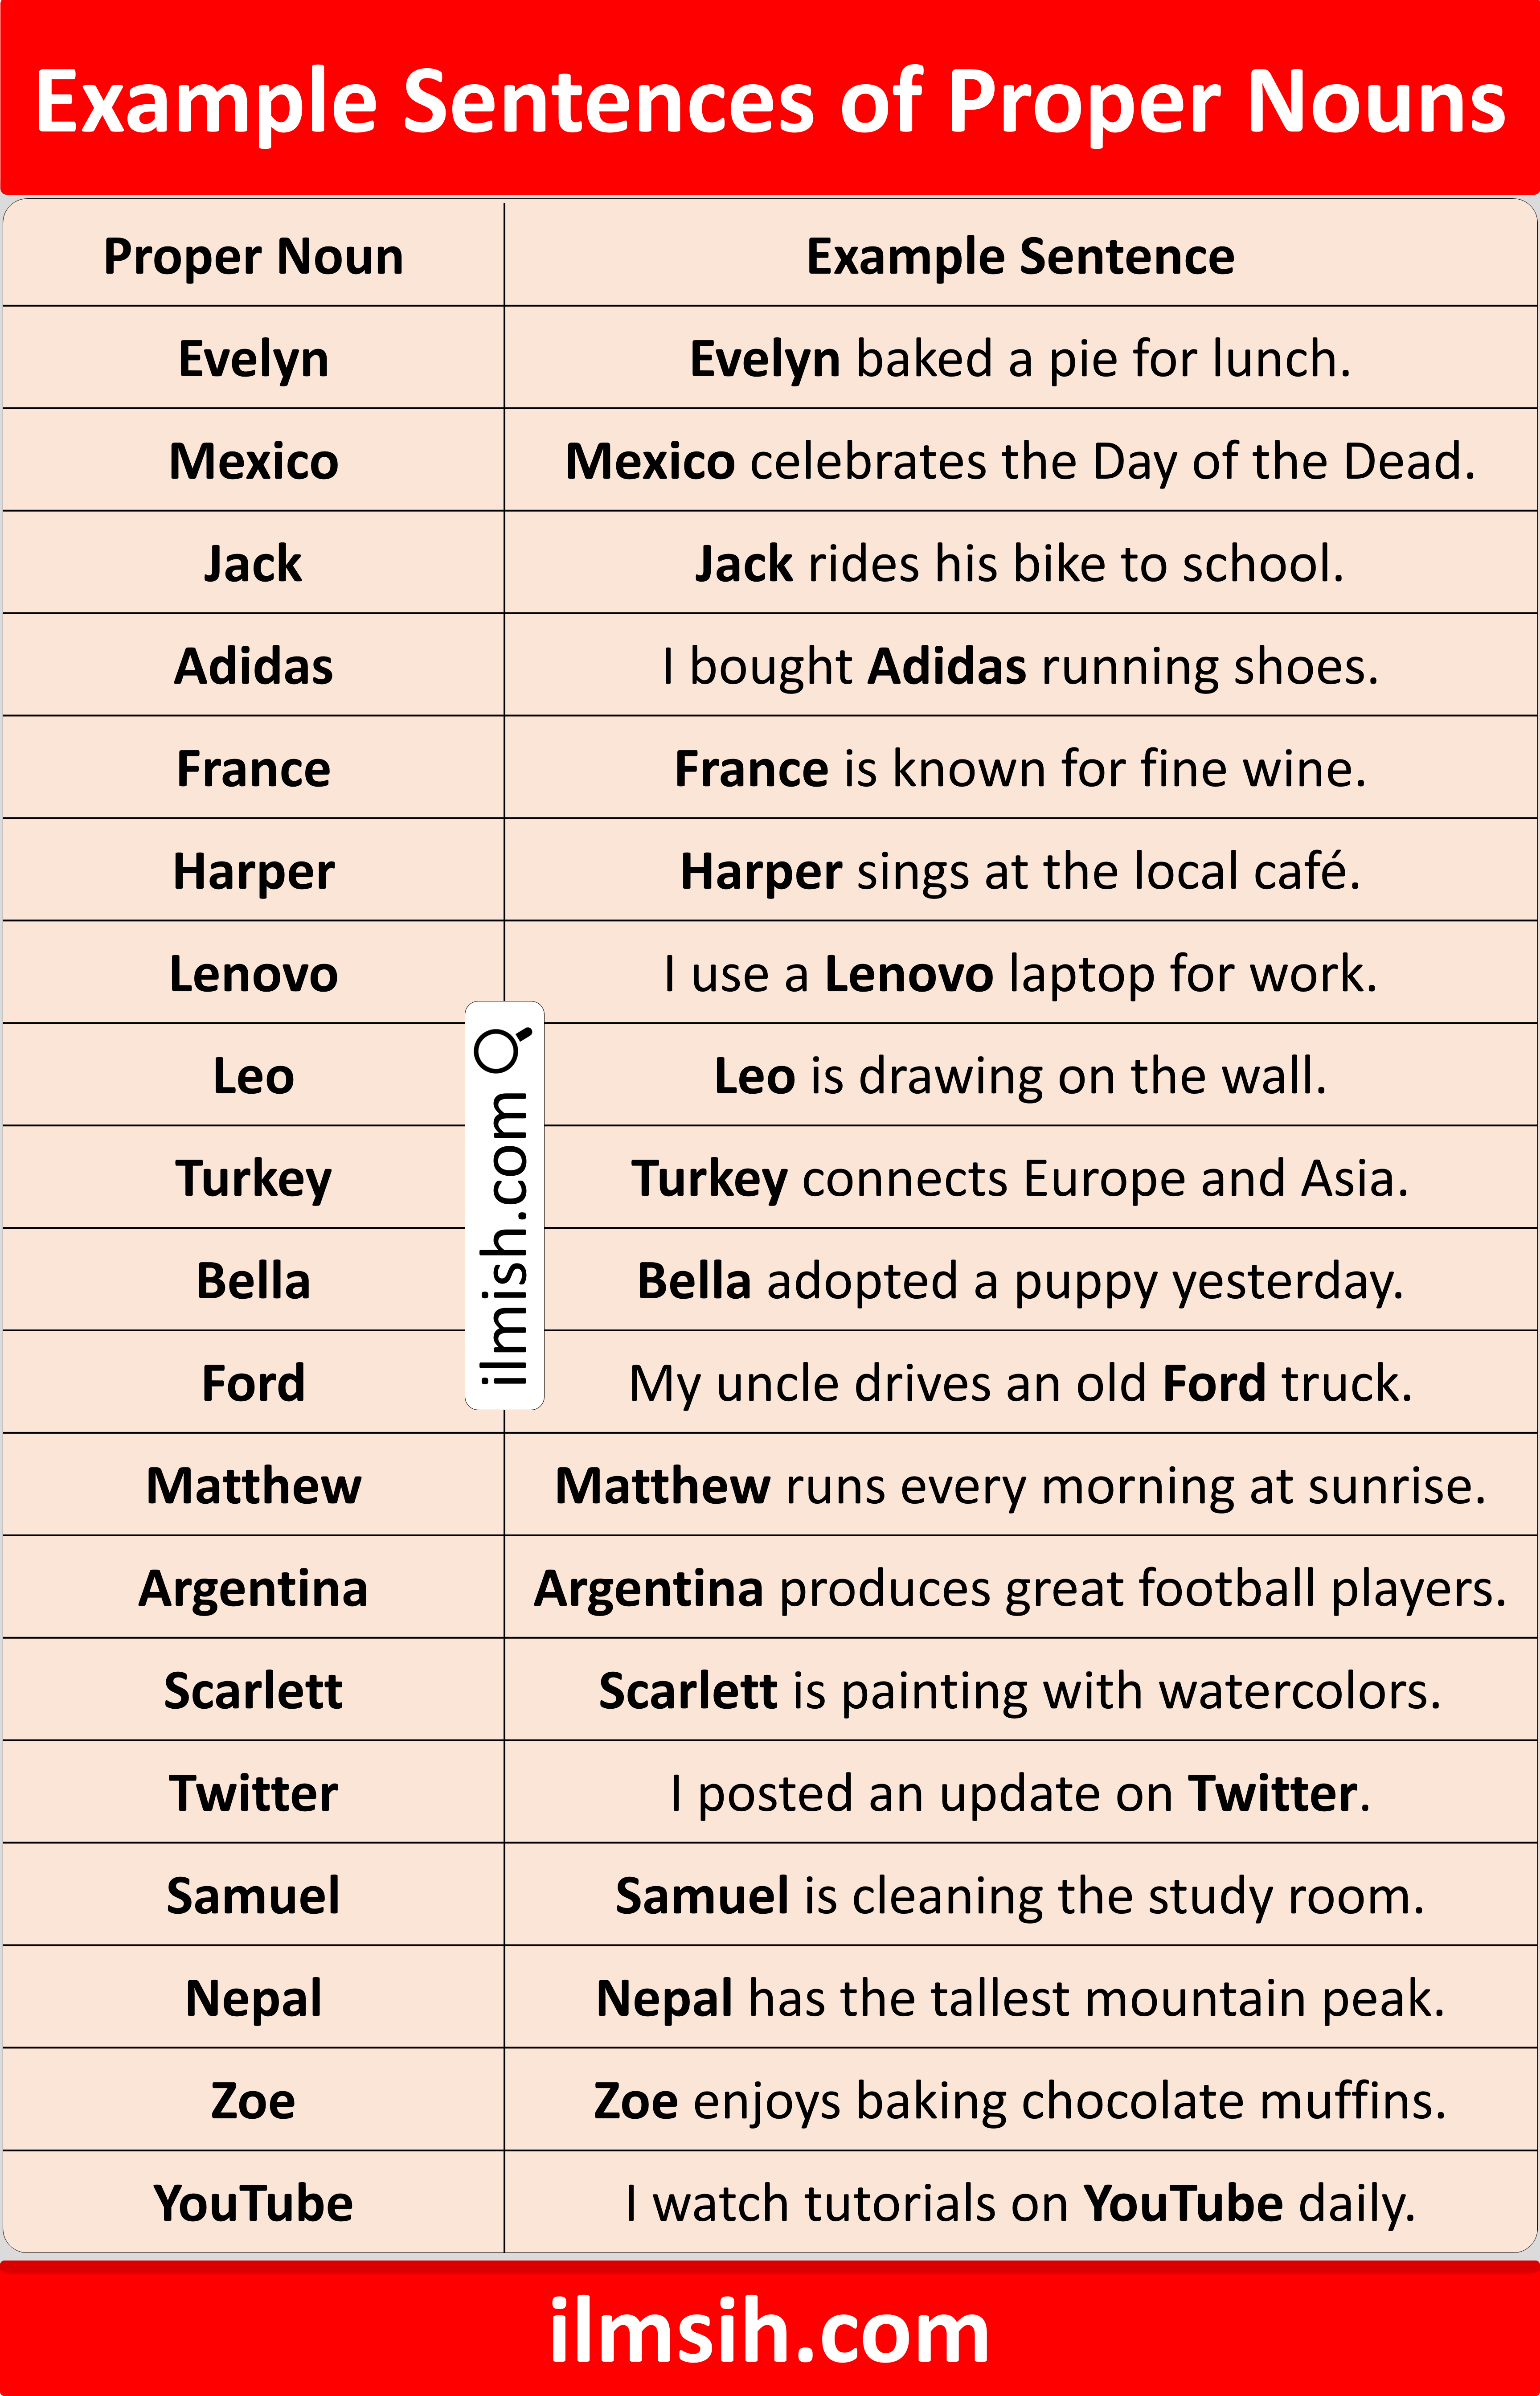
Task: Click the ilmsih.com footer link
Action: point(769,2332)
